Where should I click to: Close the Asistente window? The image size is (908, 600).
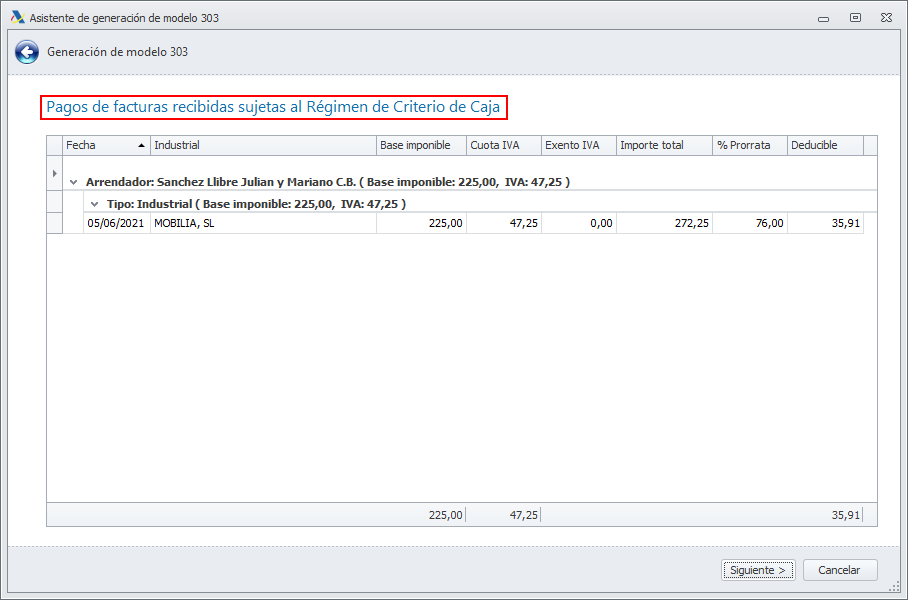pyautogui.click(x=886, y=18)
